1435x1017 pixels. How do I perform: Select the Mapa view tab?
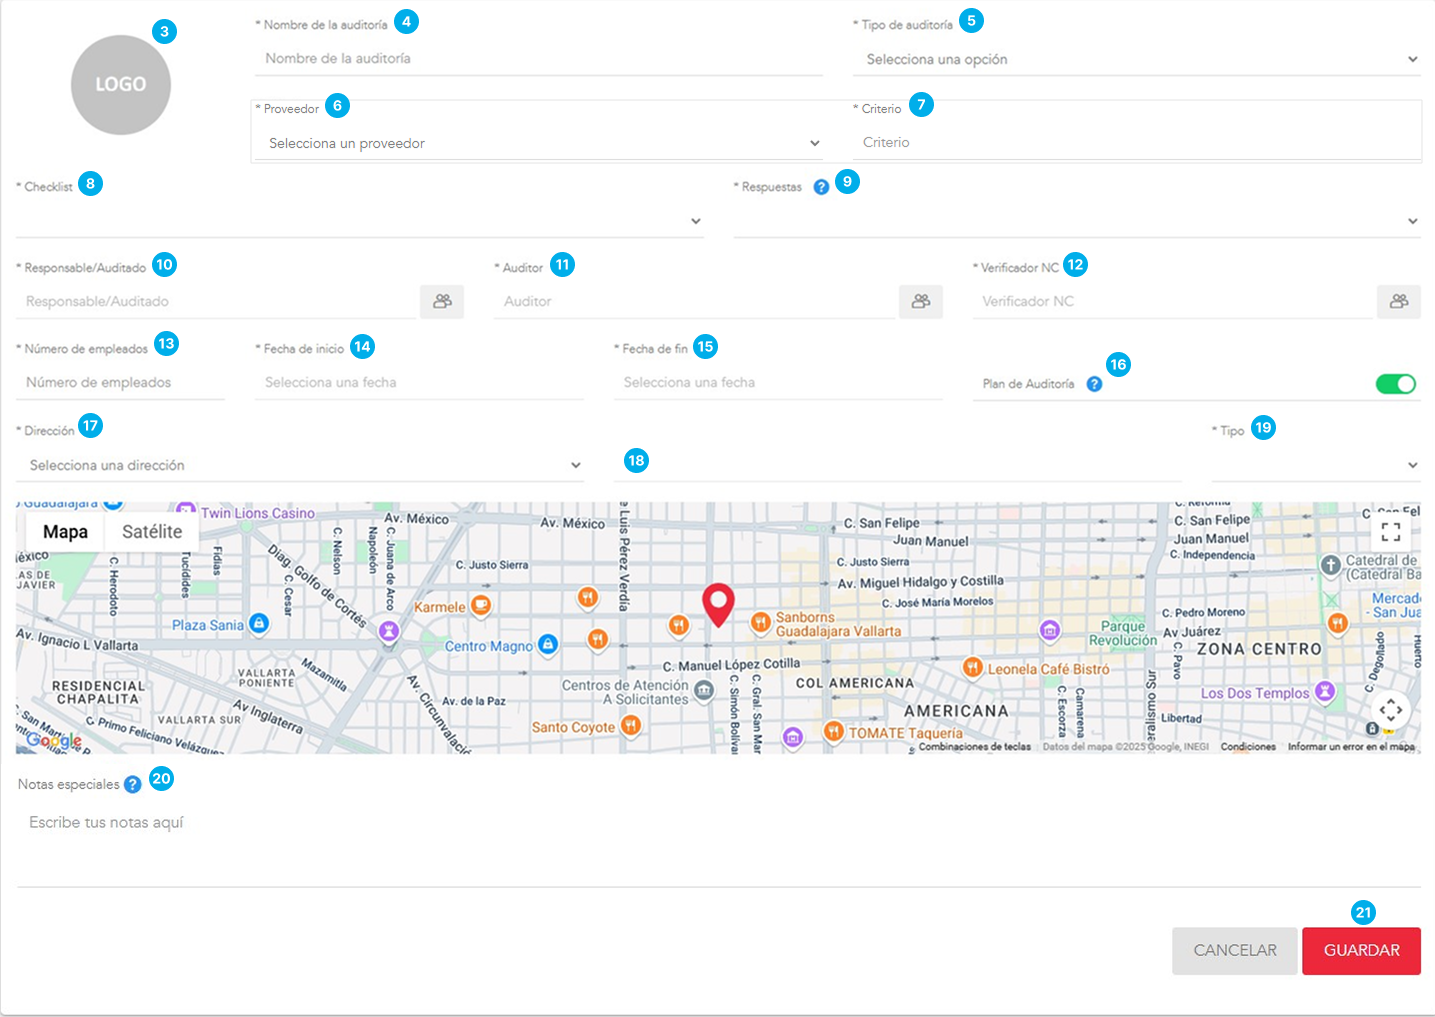click(x=65, y=532)
